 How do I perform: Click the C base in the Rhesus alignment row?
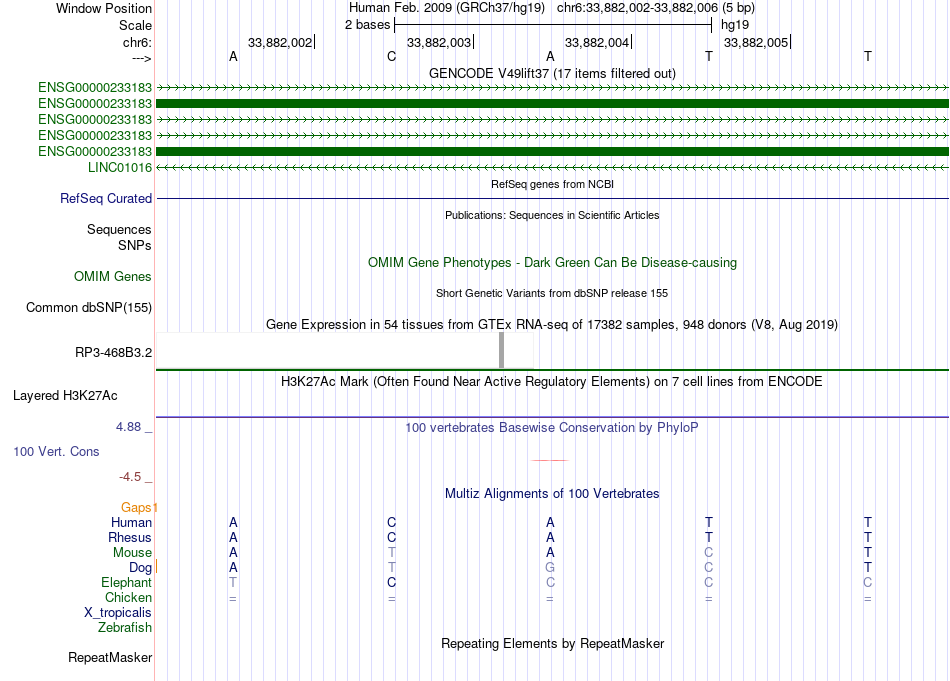pos(391,537)
